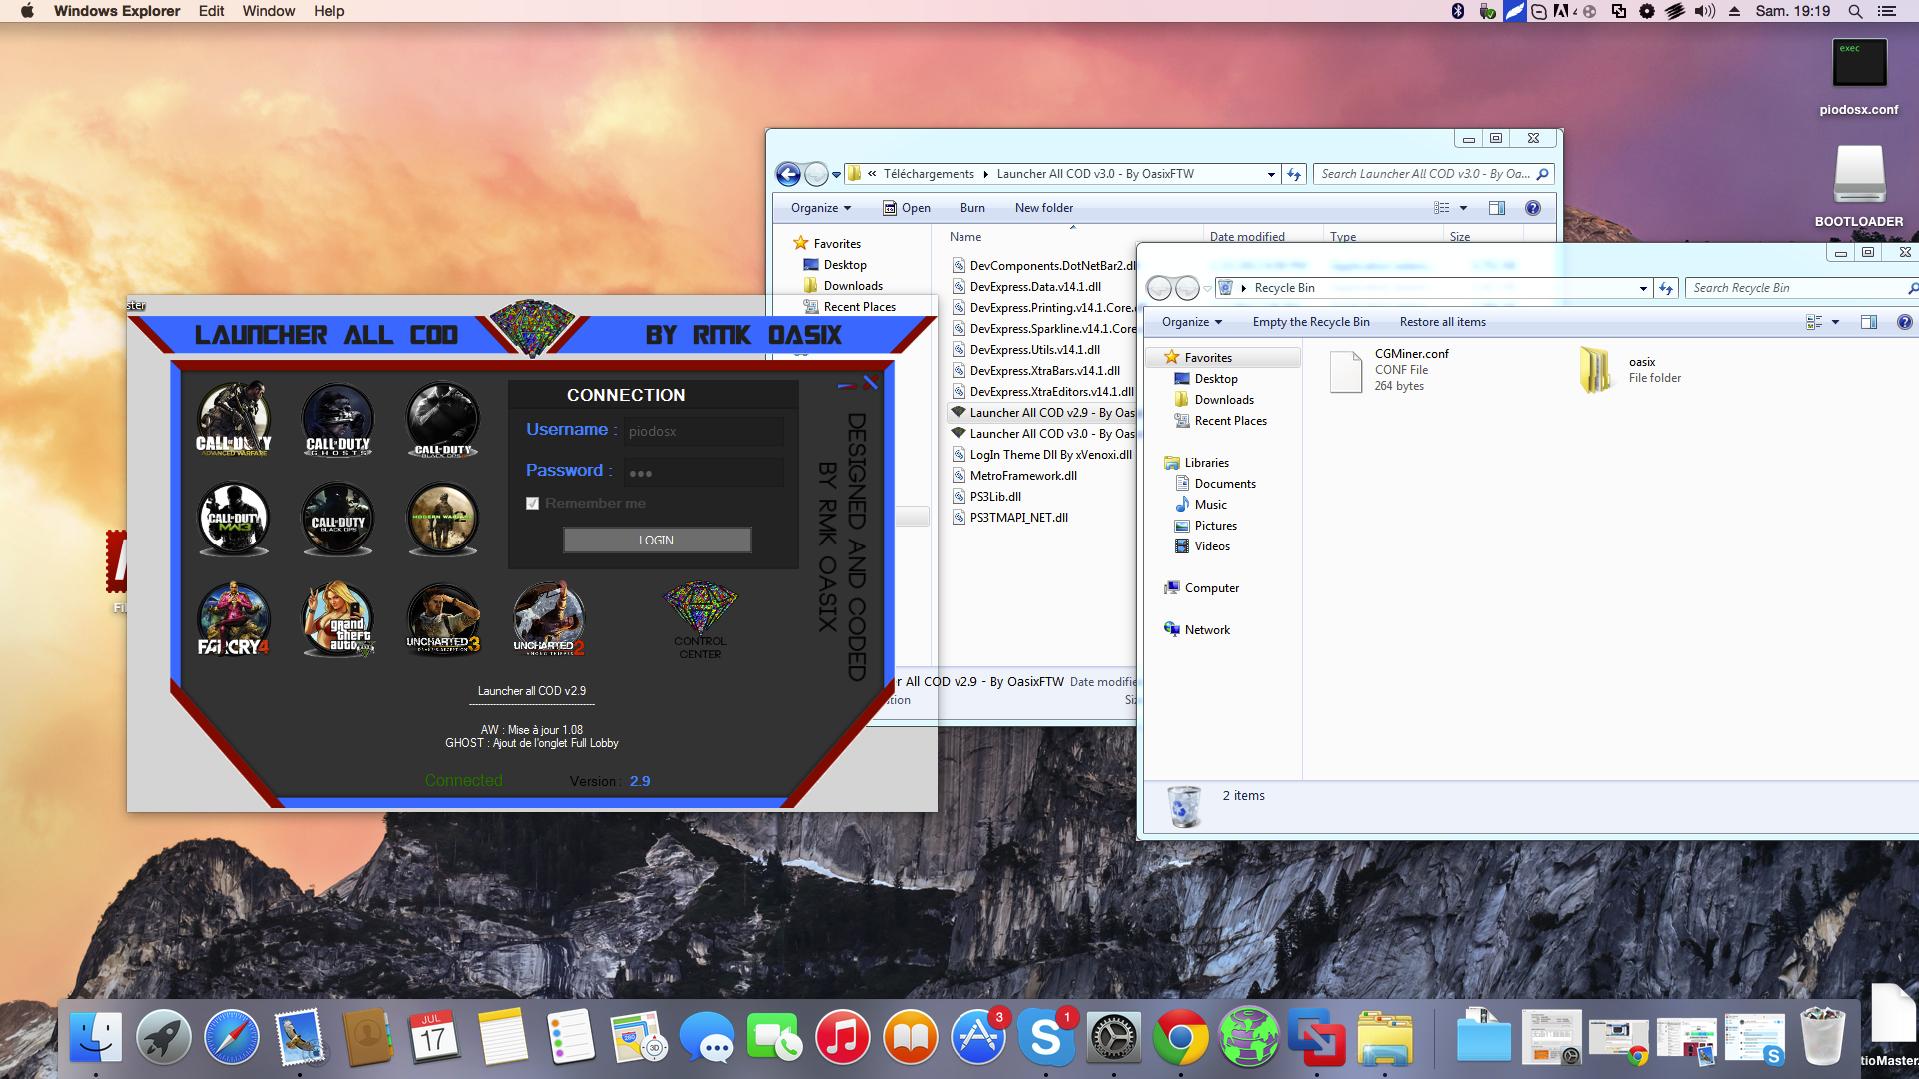
Task: Open Recycle Bin address bar dropdown
Action: click(x=1643, y=288)
